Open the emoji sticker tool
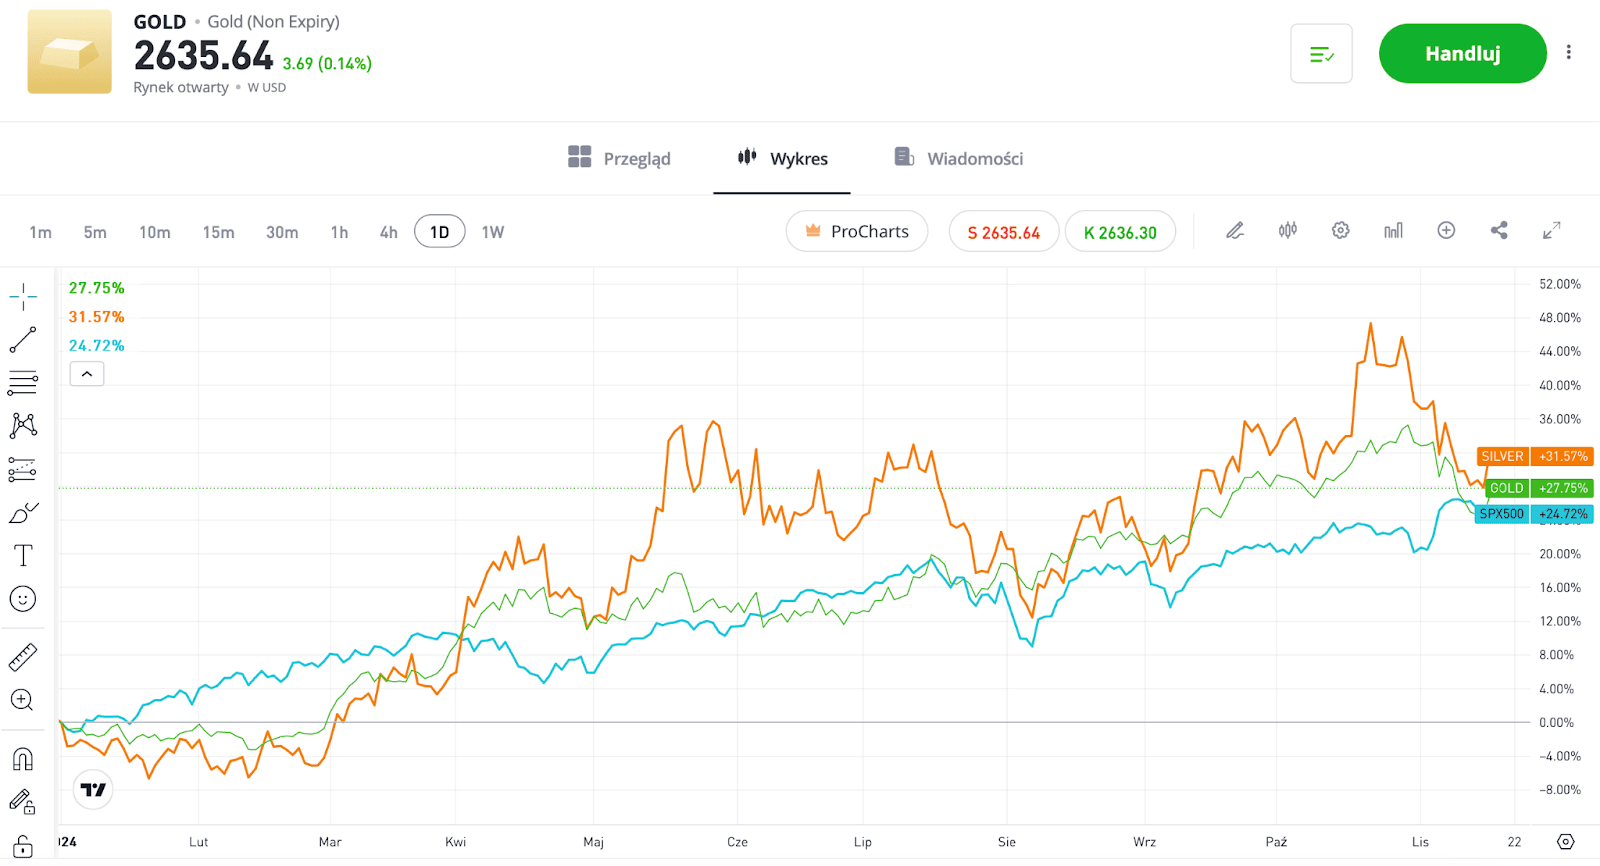This screenshot has width=1600, height=866. (23, 599)
